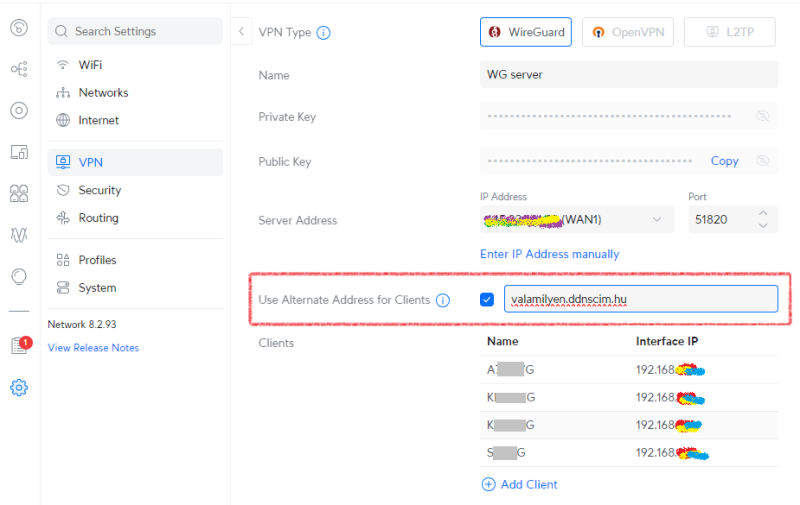
Task: Reveal the Private Key with eye icon
Action: [763, 117]
